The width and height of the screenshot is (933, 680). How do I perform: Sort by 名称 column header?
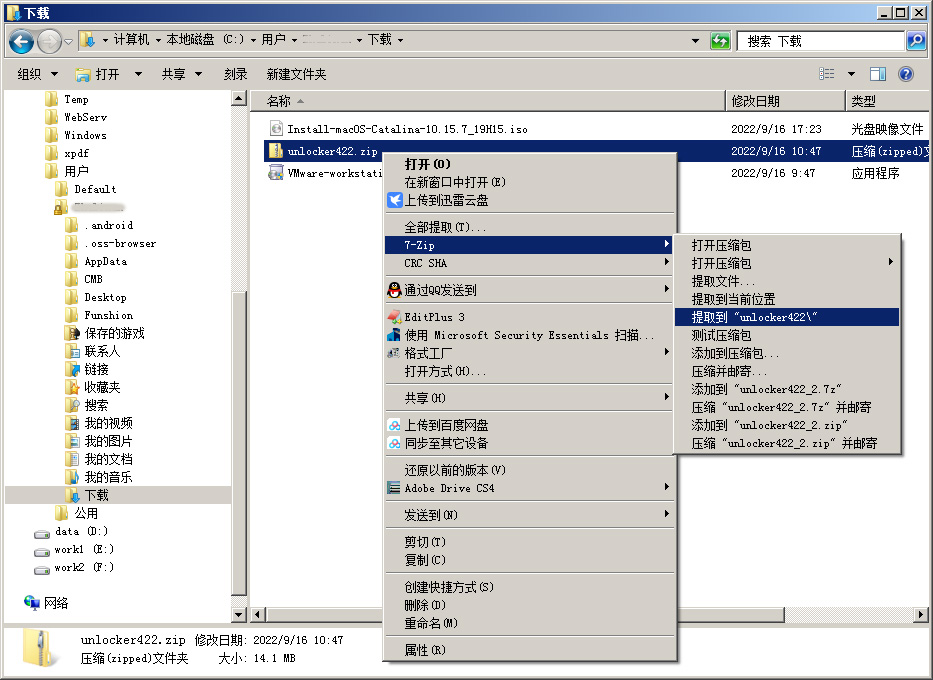pos(487,101)
